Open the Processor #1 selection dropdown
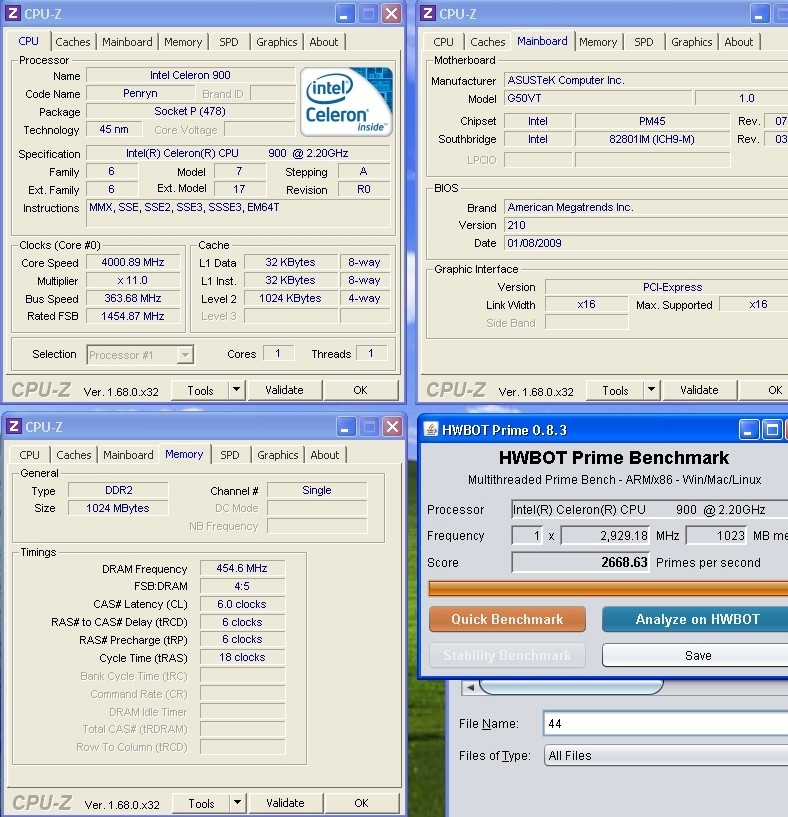 tap(184, 355)
